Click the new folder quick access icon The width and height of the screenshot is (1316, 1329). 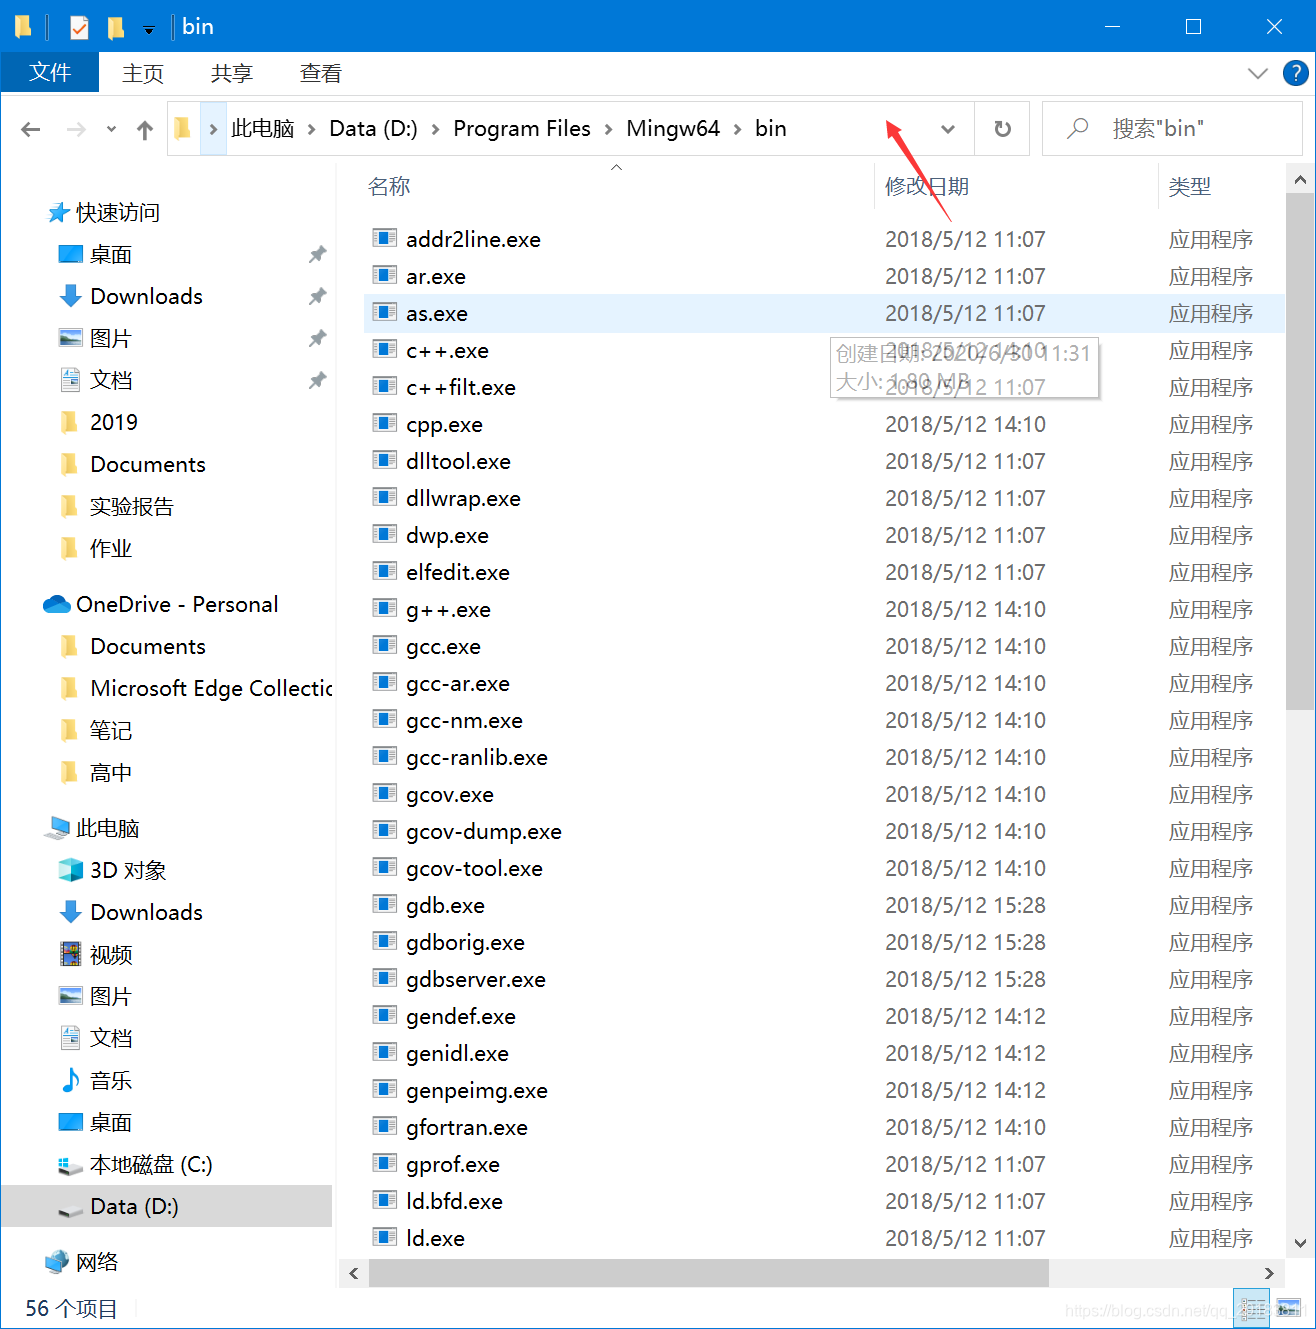coord(116,27)
